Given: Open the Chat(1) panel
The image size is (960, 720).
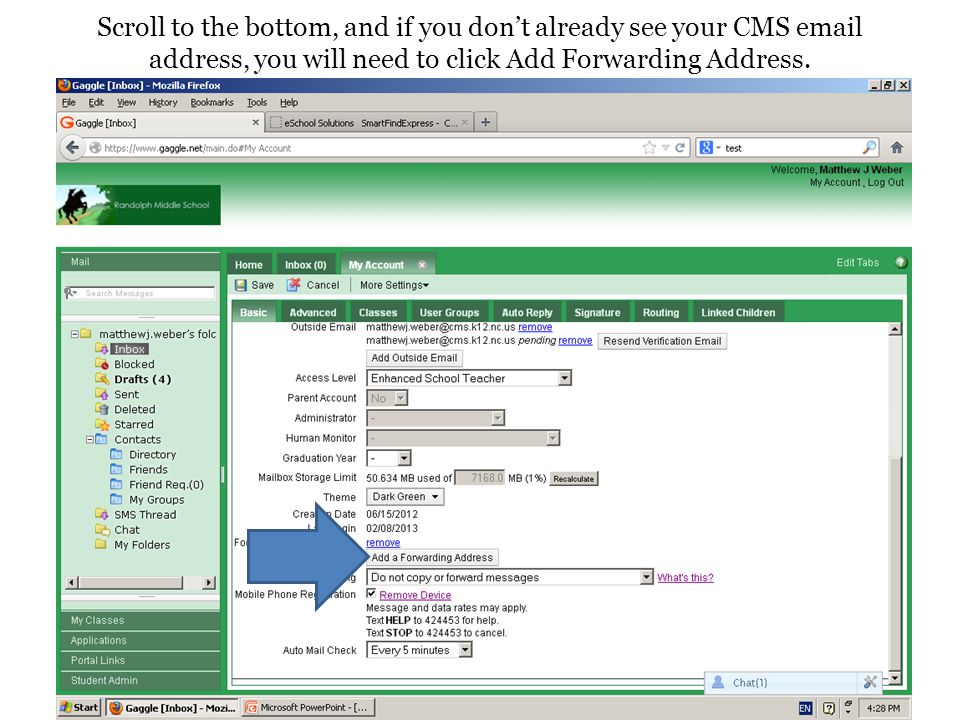Looking at the screenshot, I should click(x=750, y=683).
